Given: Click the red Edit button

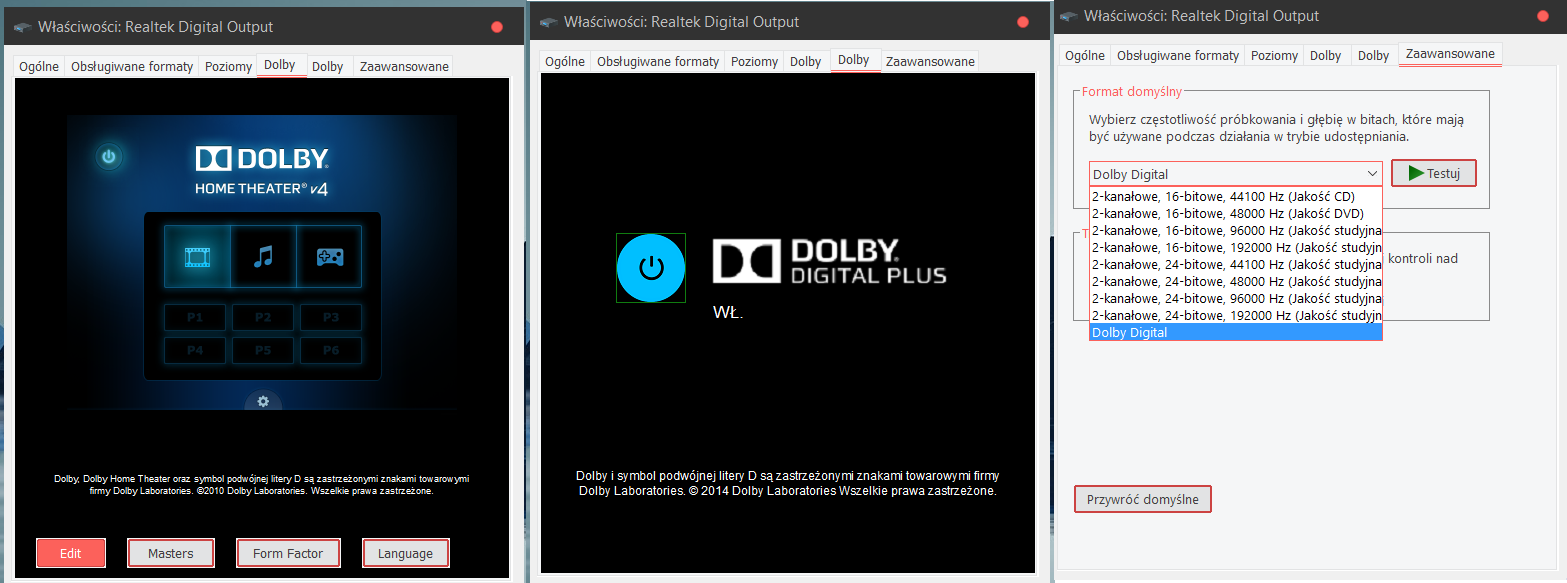Looking at the screenshot, I should [x=70, y=553].
